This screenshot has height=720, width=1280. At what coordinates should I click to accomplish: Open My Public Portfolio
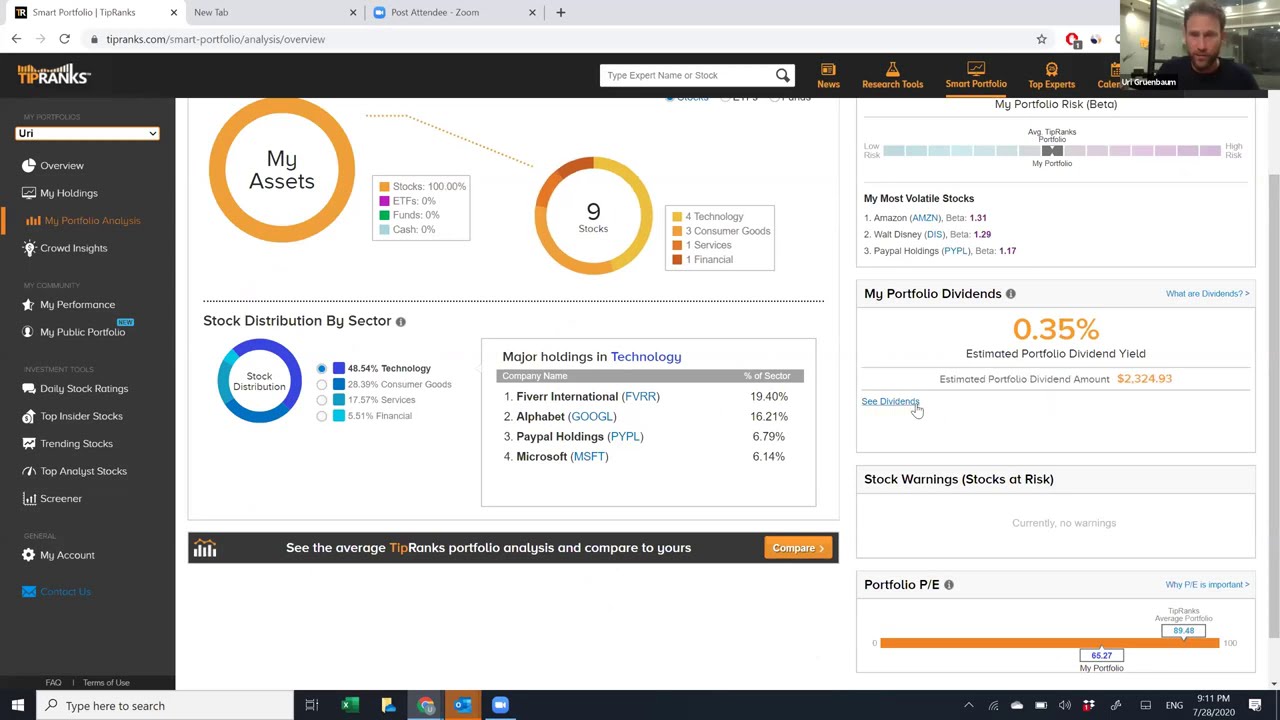click(x=74, y=332)
